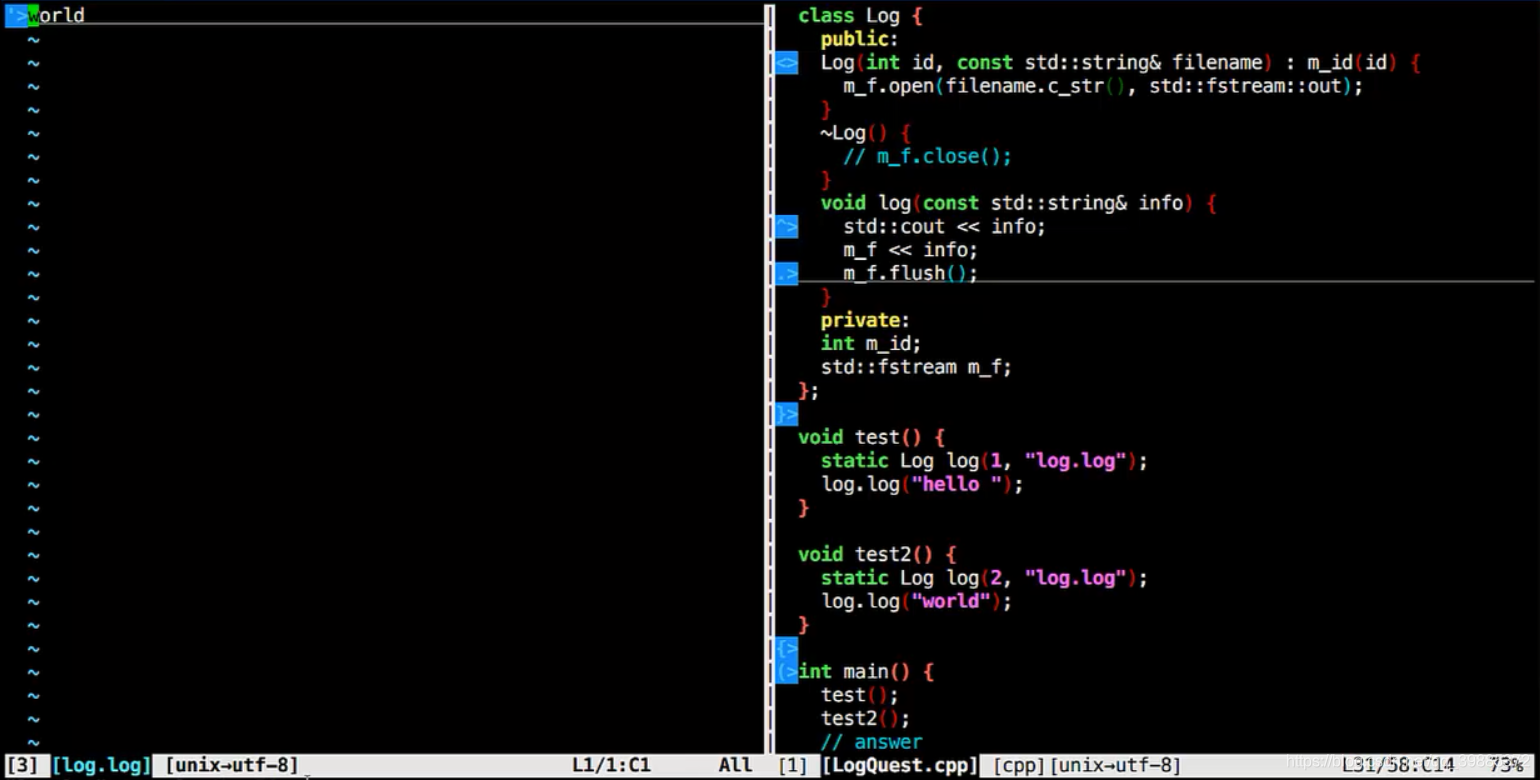1540x780 pixels.
Task: Click 'm_id(id)' initializer in constructor line
Action: [1352, 63]
